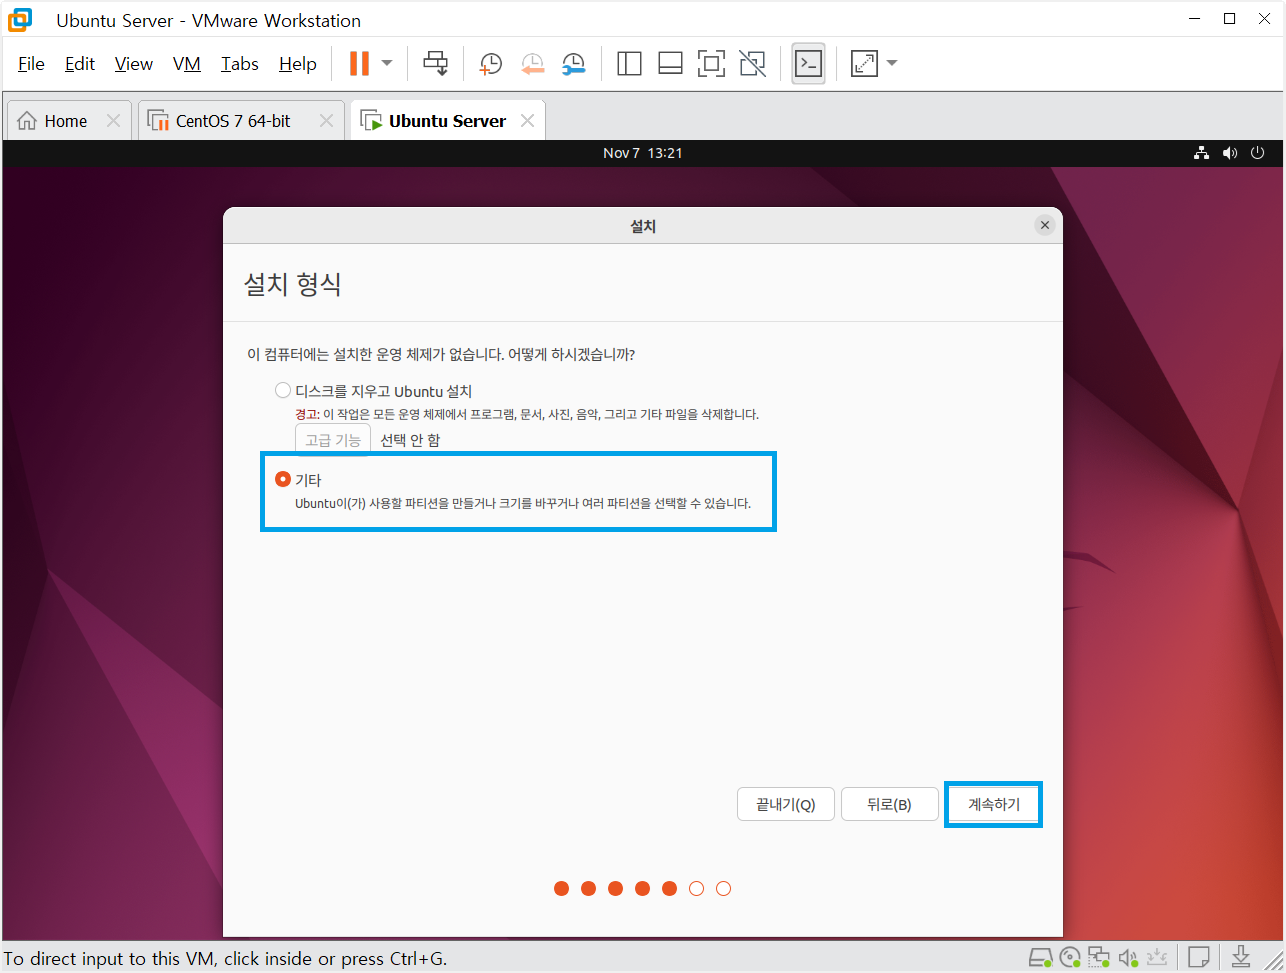Screen dimensions: 1286x973
Task: Switch to full screen mode
Action: (x=711, y=64)
